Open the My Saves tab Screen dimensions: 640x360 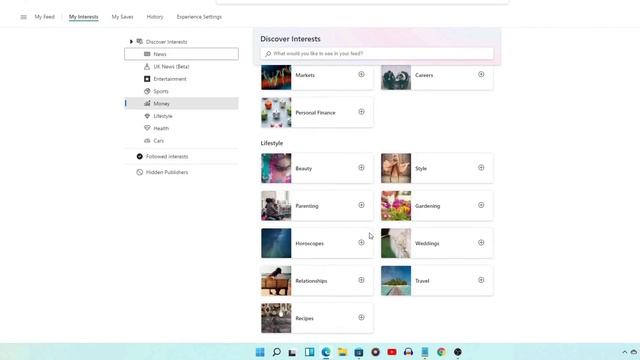point(122,17)
